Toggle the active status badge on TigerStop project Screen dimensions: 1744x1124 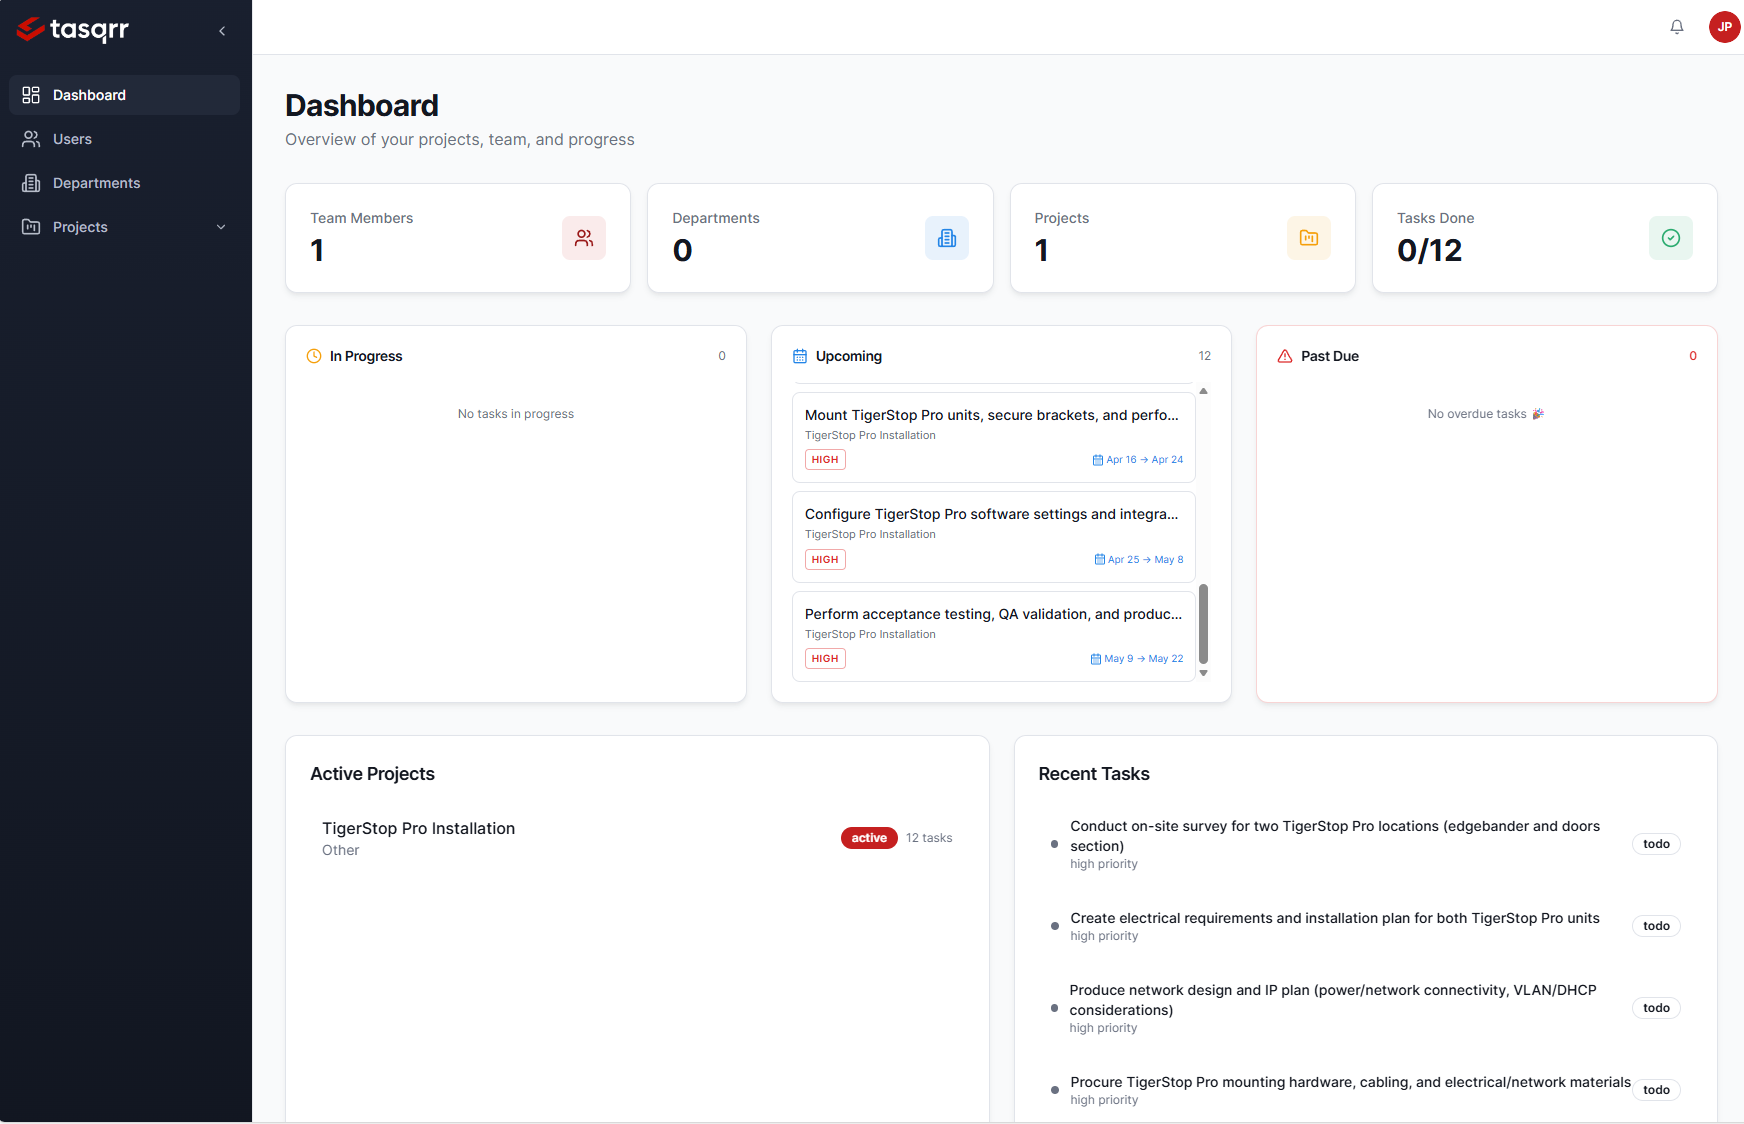point(868,837)
